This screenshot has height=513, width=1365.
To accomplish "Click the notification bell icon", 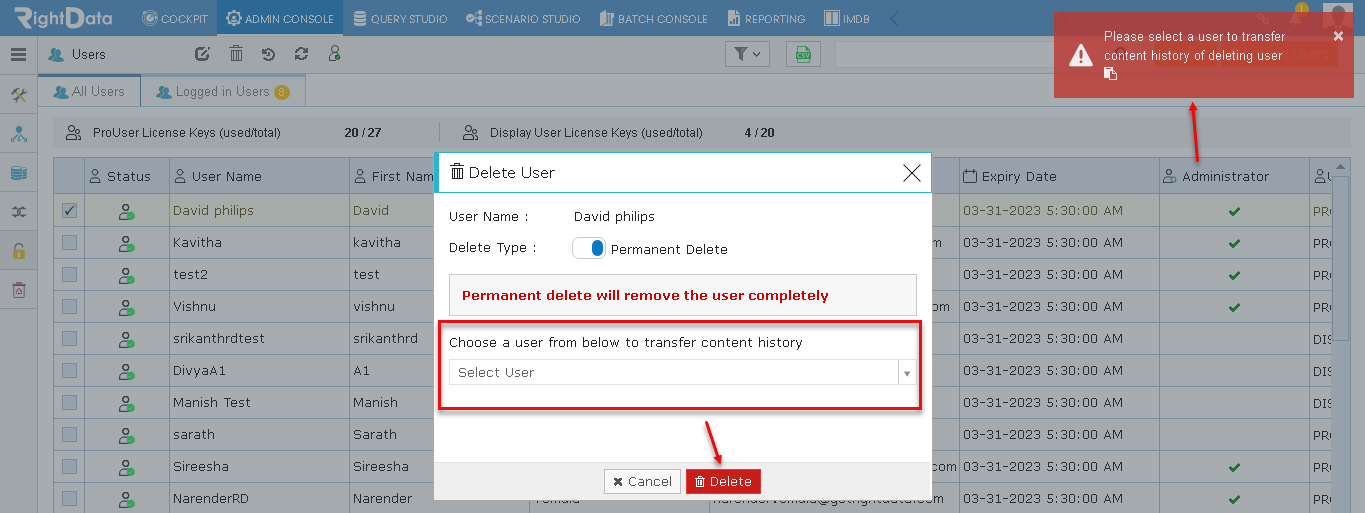I will pos(1297,17).
